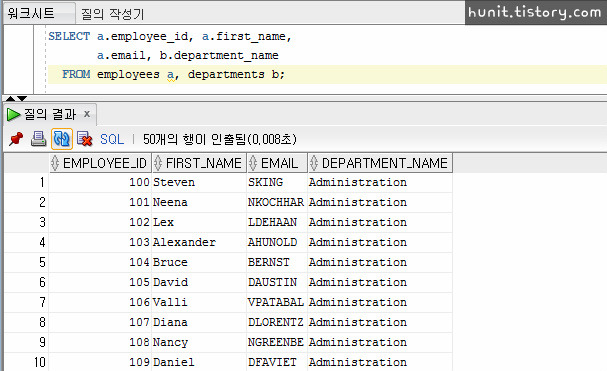Click the FROM line in the SQL editor
Viewport: 607px width, 371px height.
coord(327,74)
